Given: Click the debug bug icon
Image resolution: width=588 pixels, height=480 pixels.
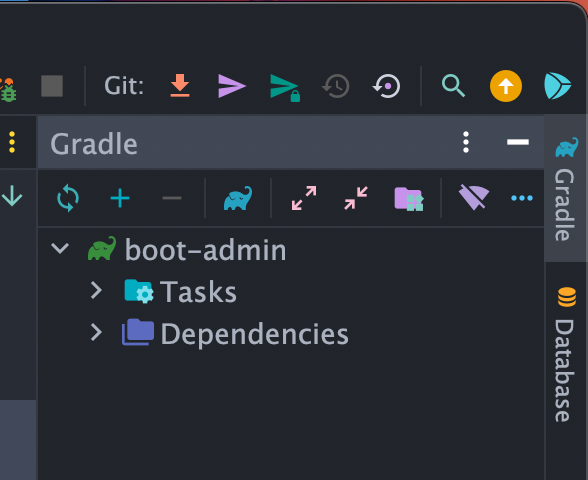Looking at the screenshot, I should pos(8,90).
